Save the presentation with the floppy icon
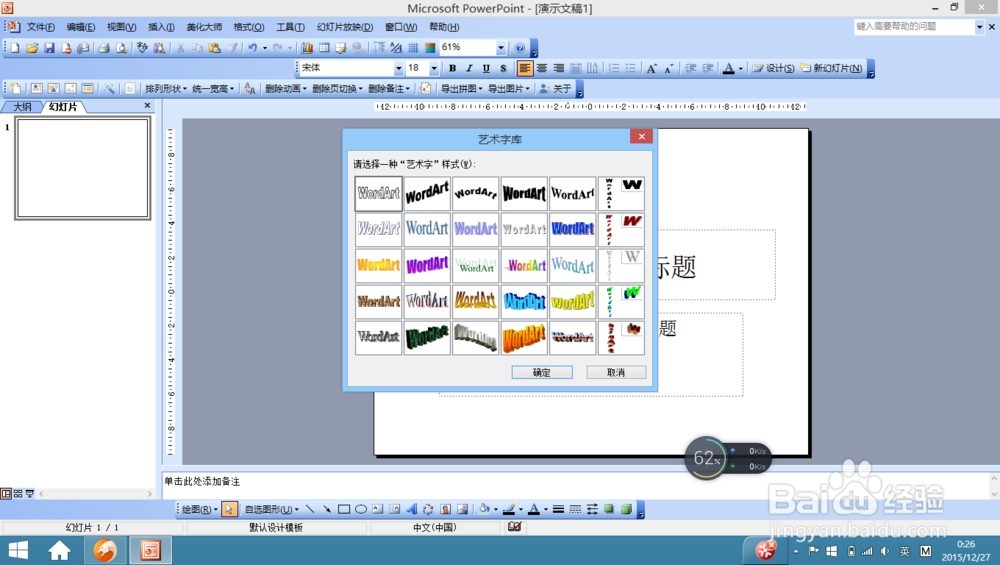 point(49,48)
